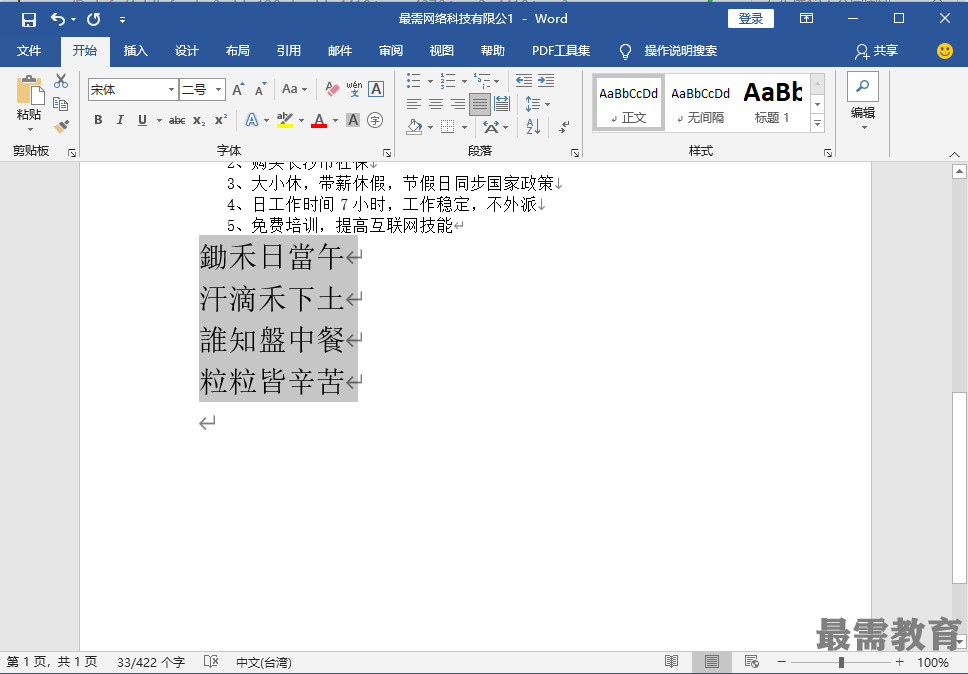Adjust the zoom slider handle
968x674 pixels.
coord(841,662)
